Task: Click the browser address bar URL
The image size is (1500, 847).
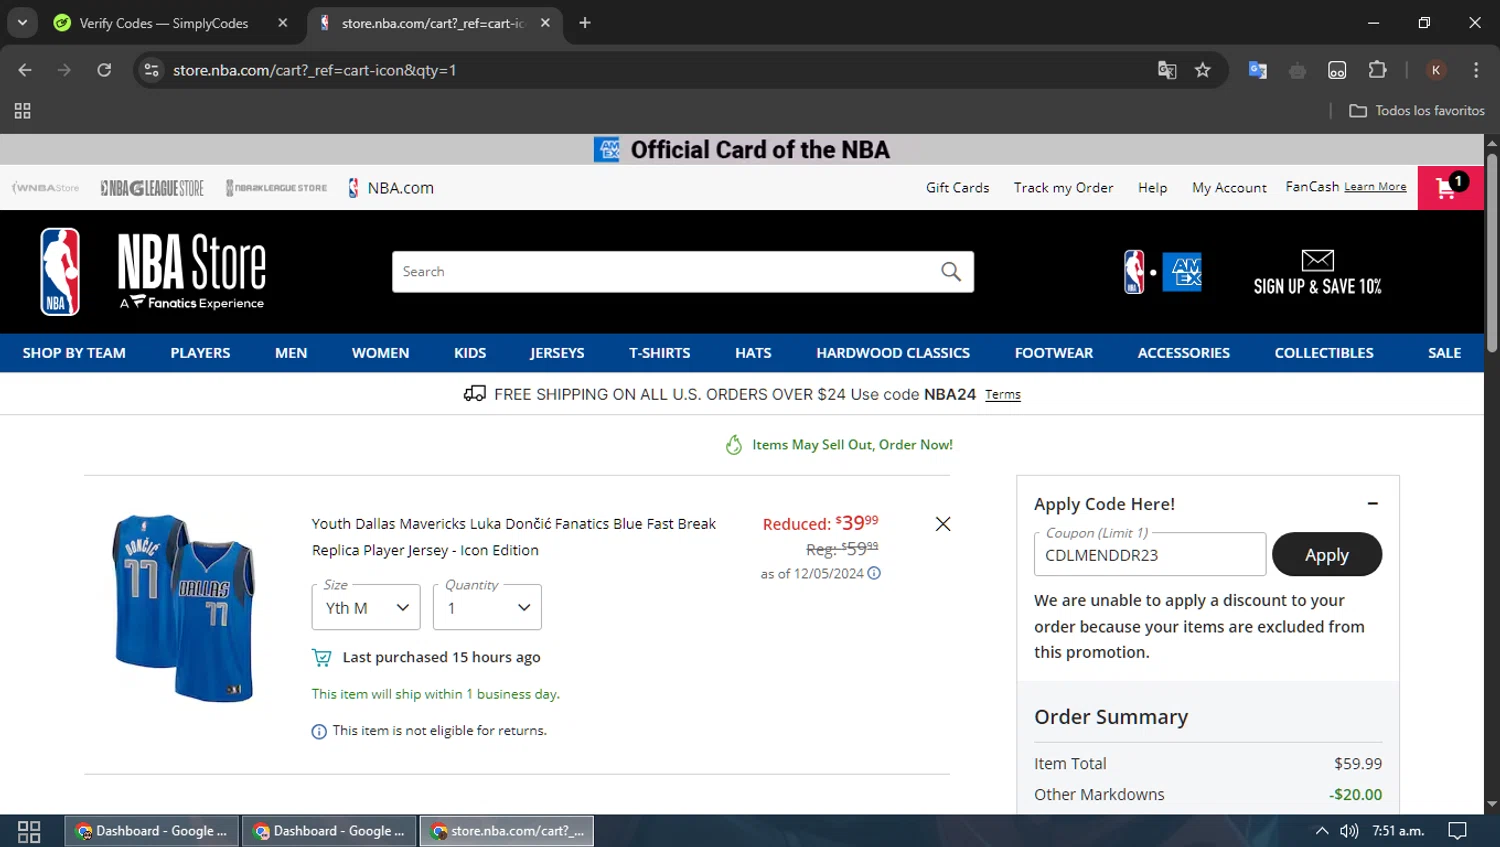Action: [314, 70]
